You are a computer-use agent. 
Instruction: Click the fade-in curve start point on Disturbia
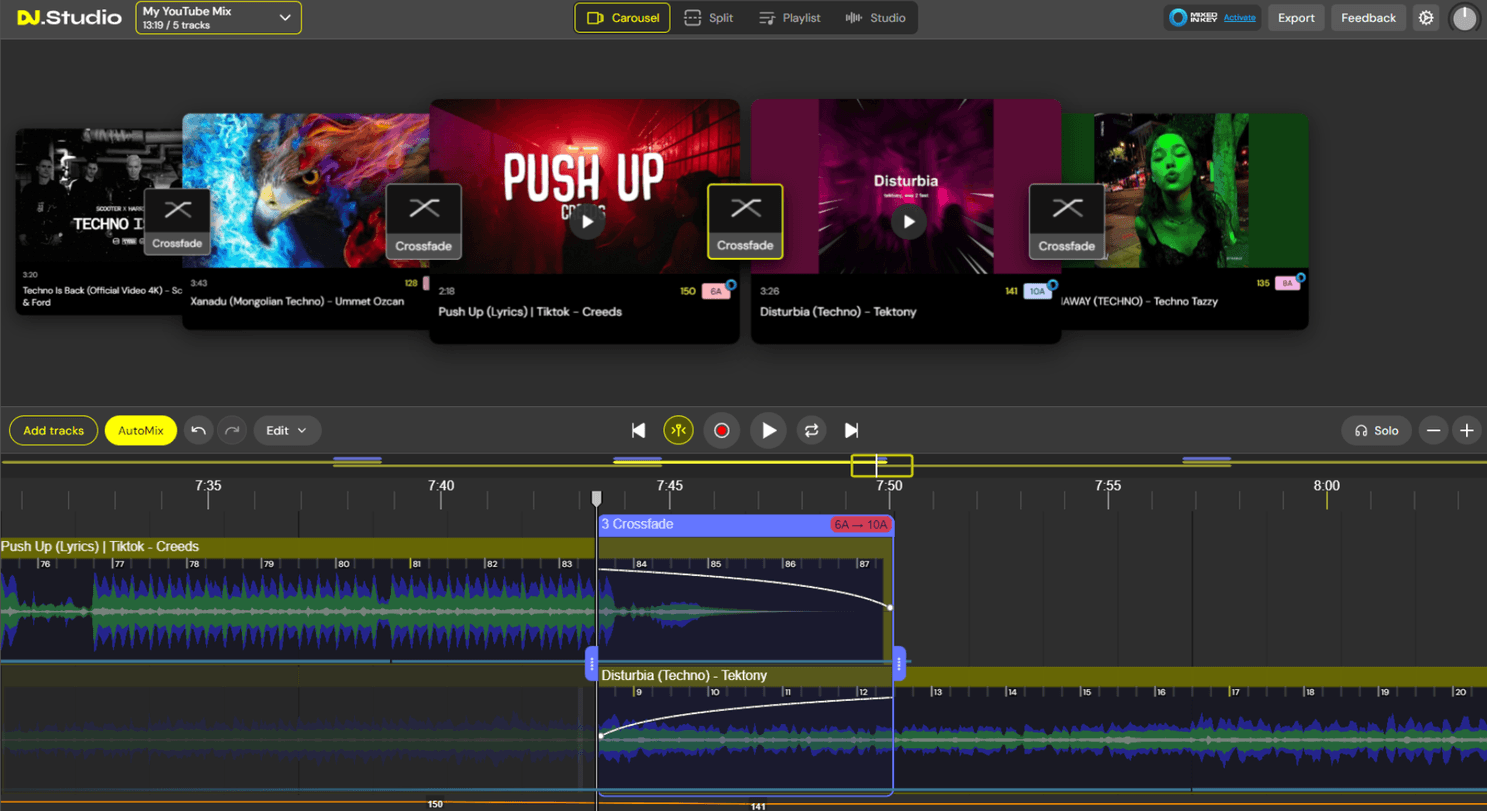(601, 736)
